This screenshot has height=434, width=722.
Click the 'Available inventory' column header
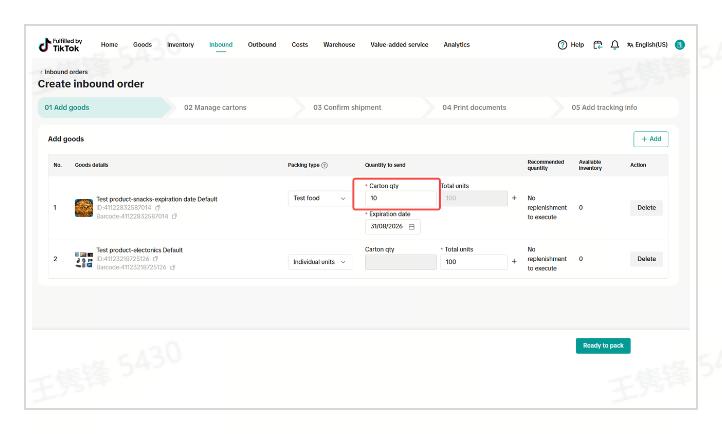590,165
